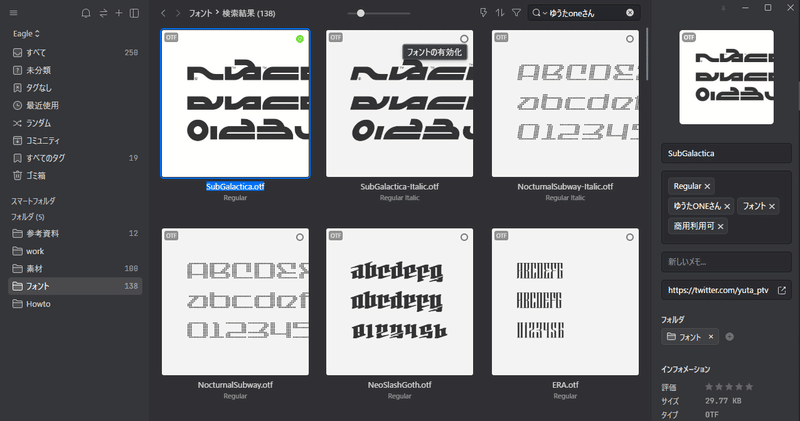Select the フォント folder in sidebar

click(75, 286)
